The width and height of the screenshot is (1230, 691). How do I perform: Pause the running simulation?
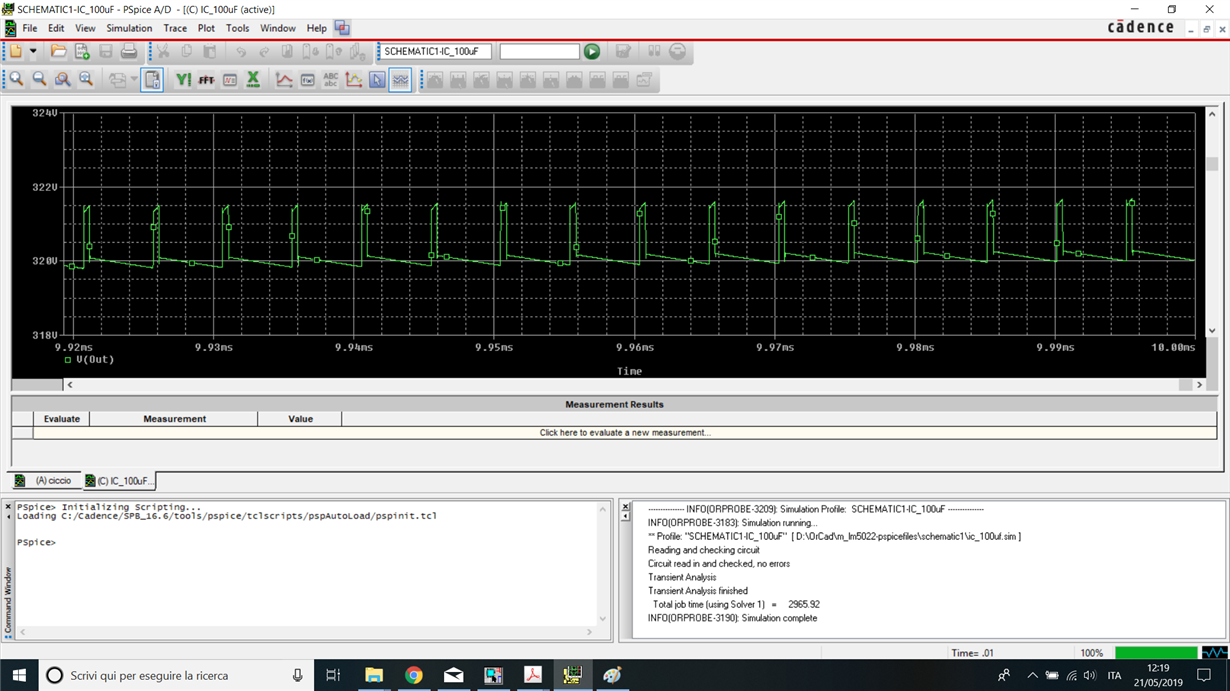[x=655, y=51]
